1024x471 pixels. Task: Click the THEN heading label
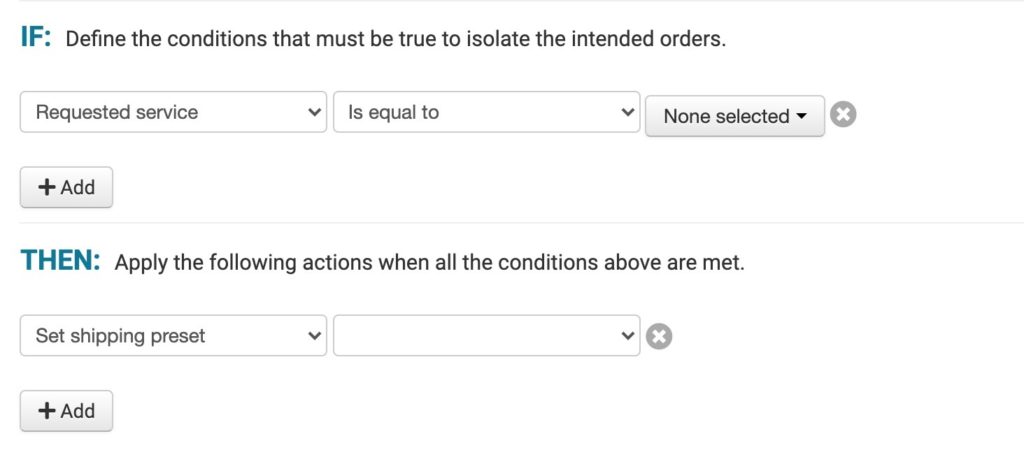60,263
